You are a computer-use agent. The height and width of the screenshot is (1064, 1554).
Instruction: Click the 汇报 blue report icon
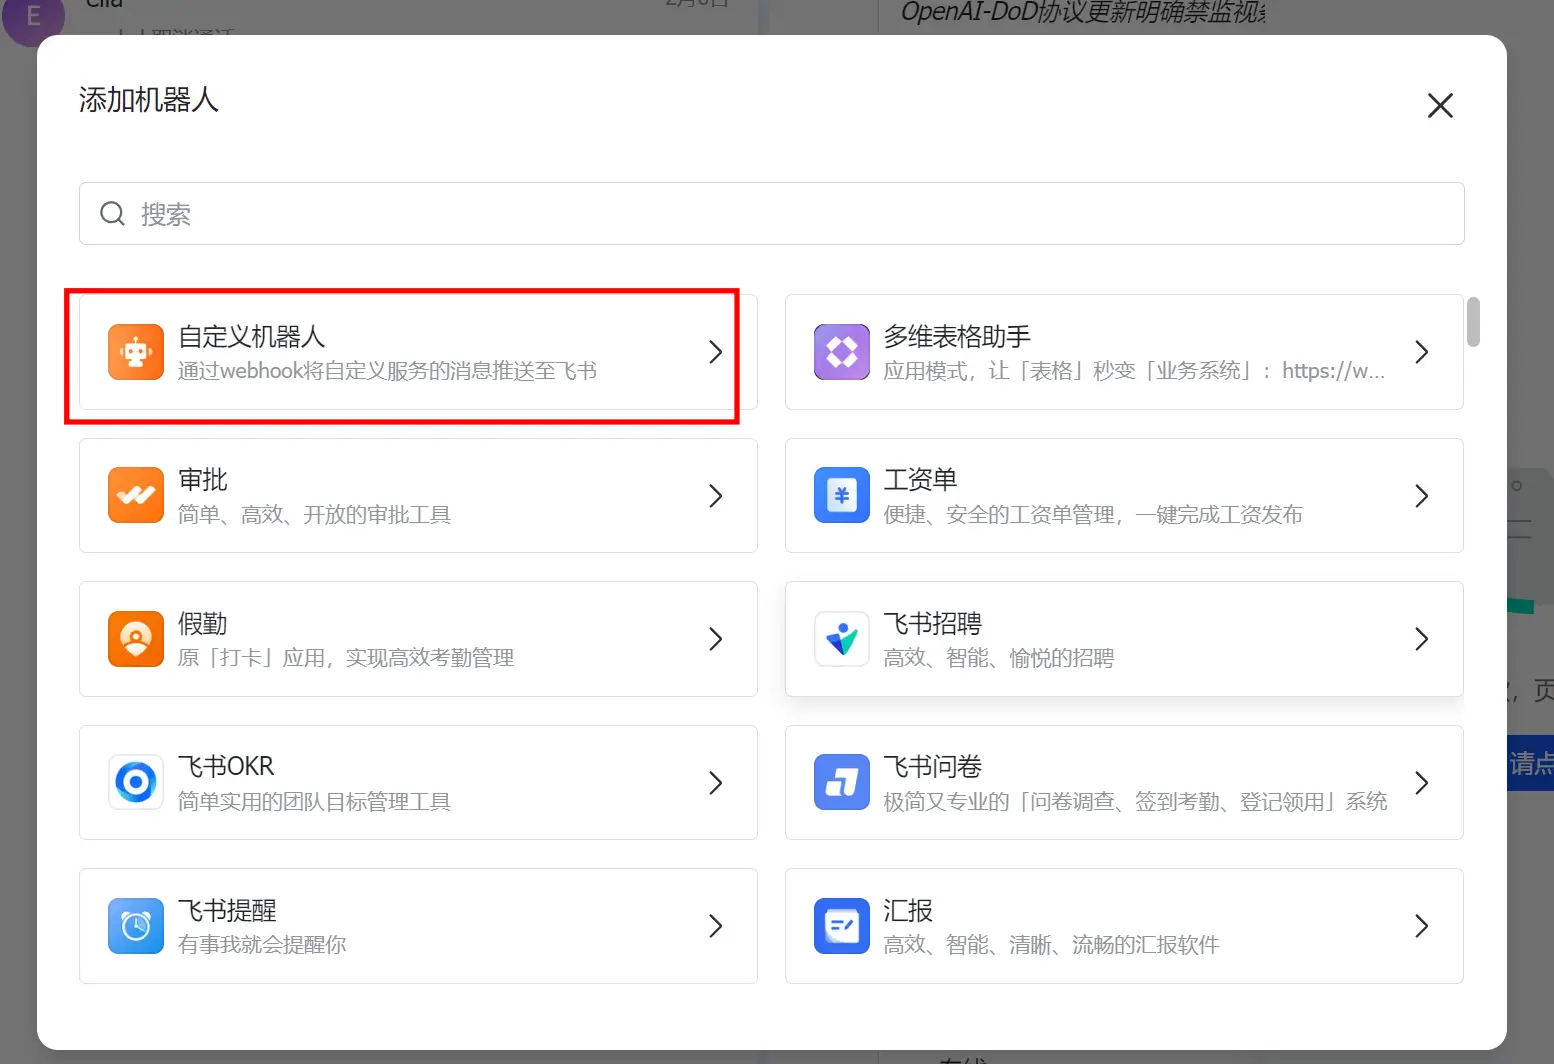(x=842, y=926)
